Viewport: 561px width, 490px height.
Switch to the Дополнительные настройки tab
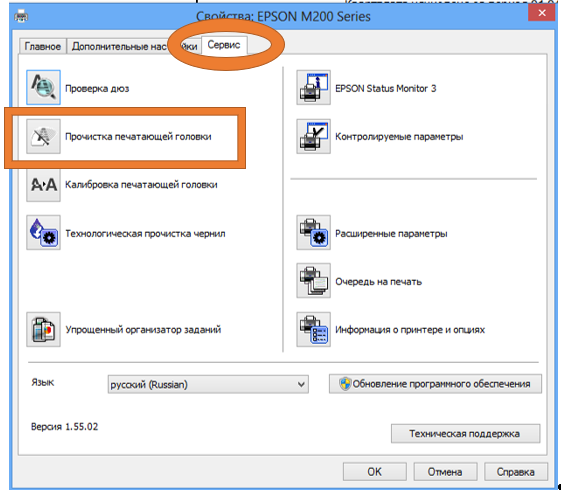point(133,46)
